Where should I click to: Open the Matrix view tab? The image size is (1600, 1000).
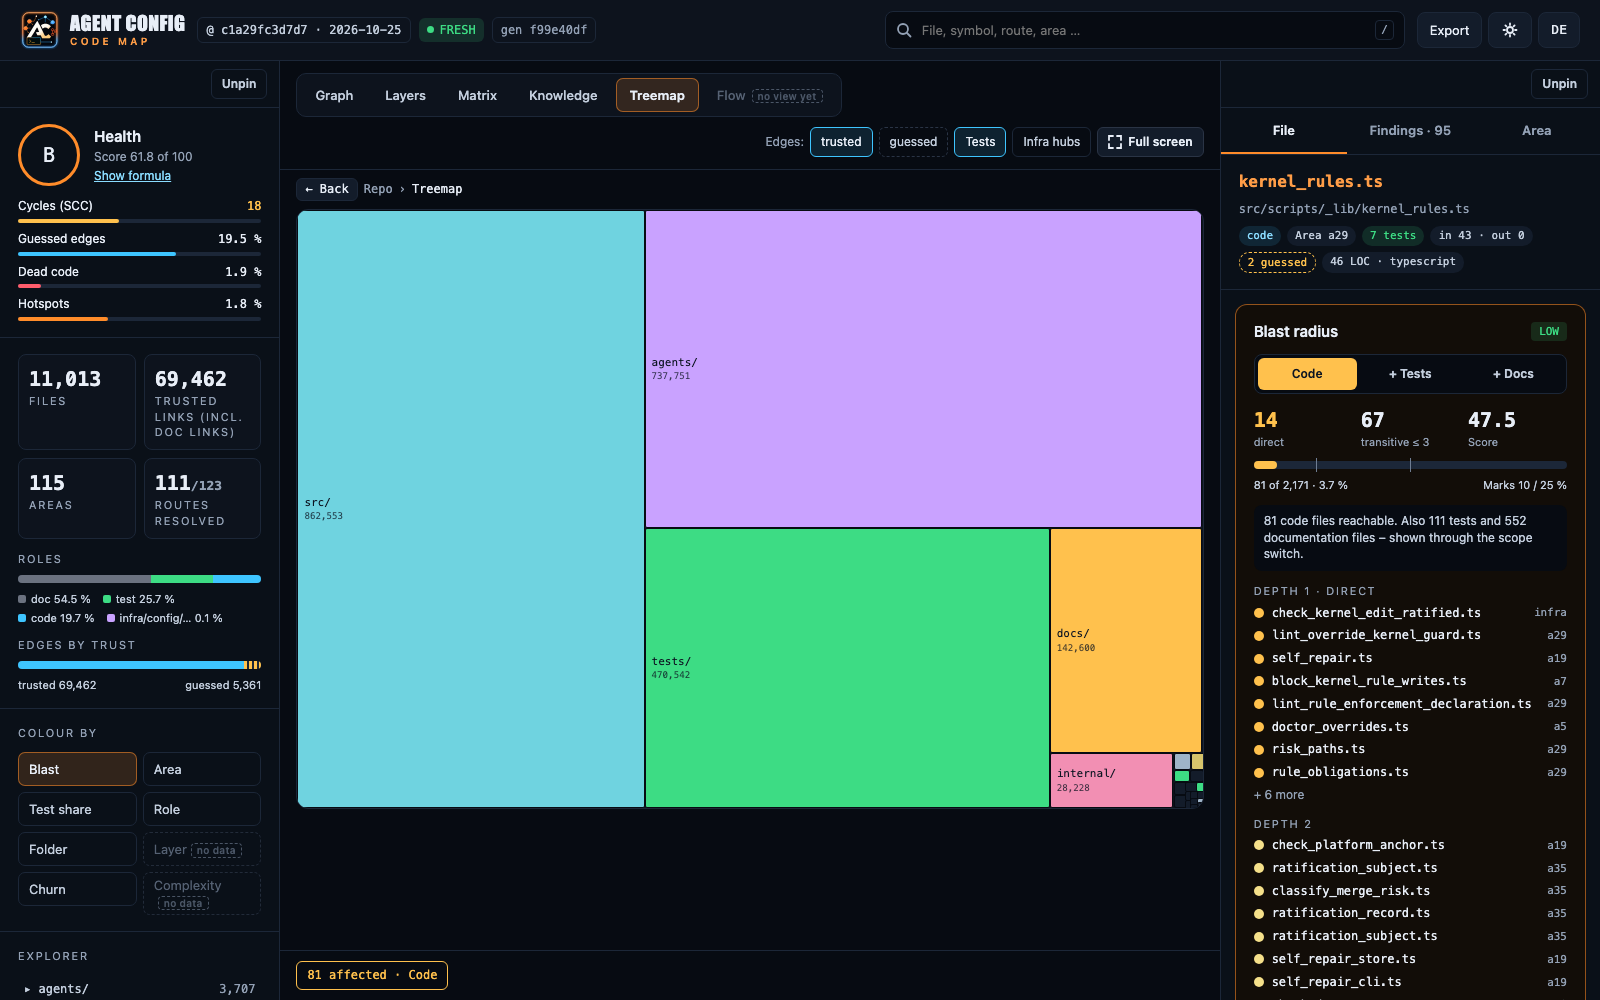[477, 96]
